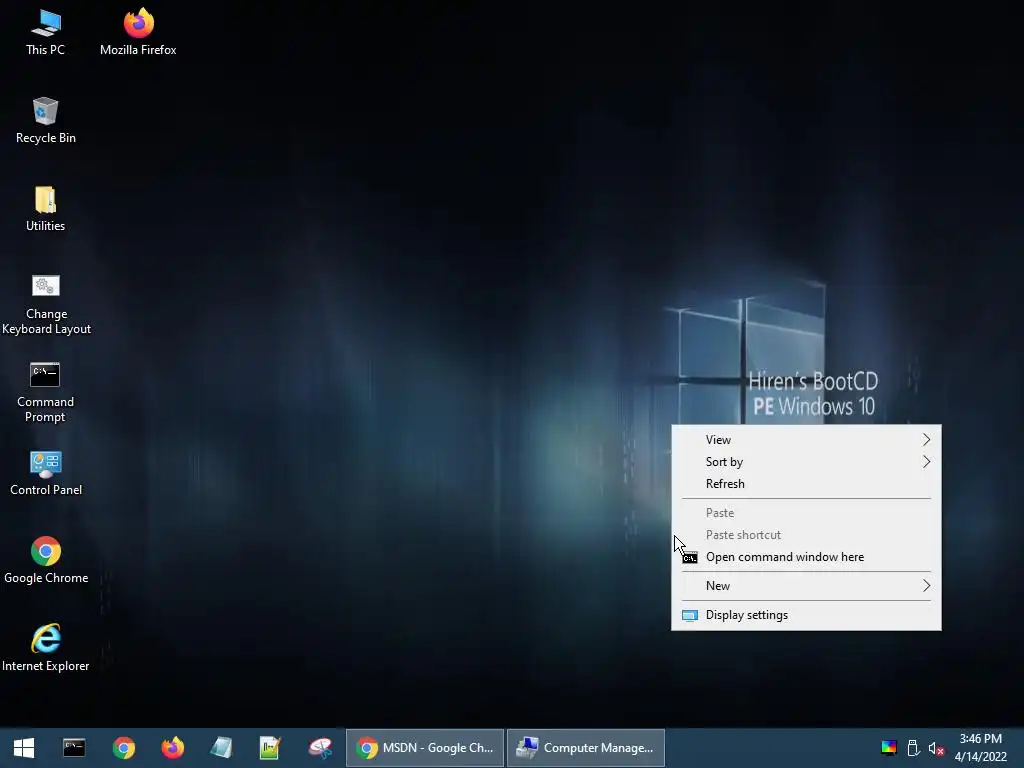Launch Command Prompt from the taskbar
Image resolution: width=1024 pixels, height=768 pixels.
click(x=74, y=748)
